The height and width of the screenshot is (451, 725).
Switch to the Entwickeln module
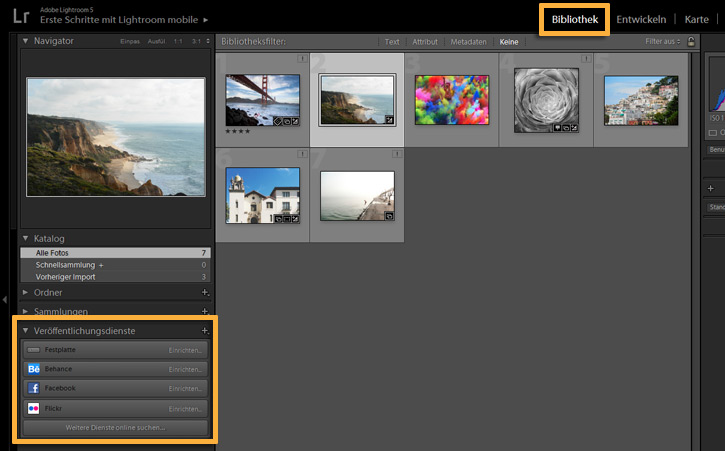click(x=641, y=19)
